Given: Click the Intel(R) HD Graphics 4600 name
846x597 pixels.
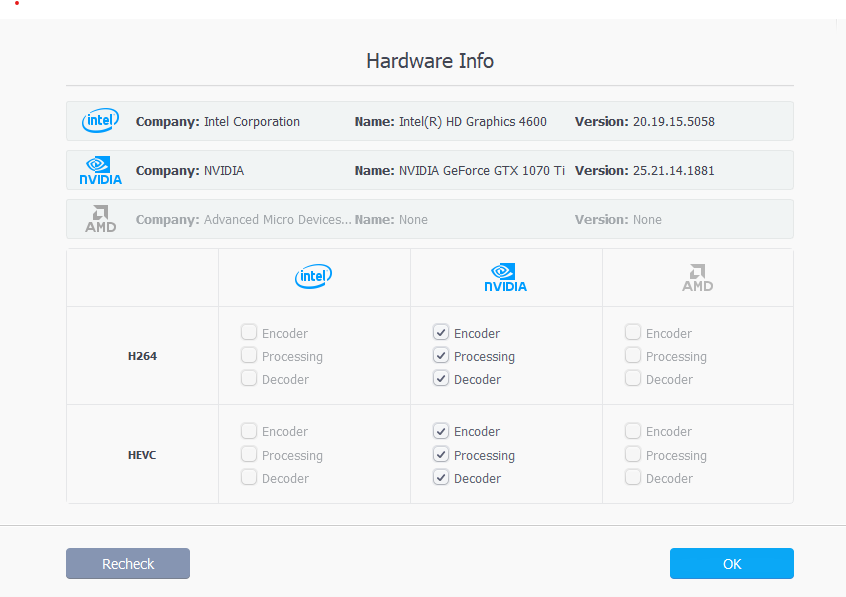Looking at the screenshot, I should [x=473, y=122].
